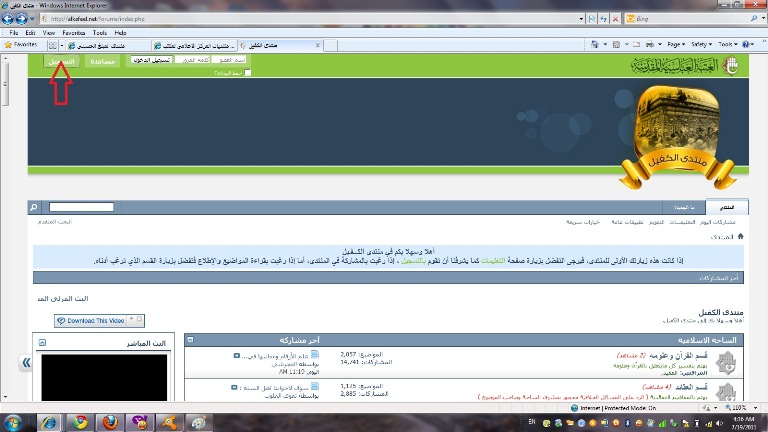The height and width of the screenshot is (432, 768).
Task: Click the forum search magnifier icon
Action: click(x=34, y=207)
